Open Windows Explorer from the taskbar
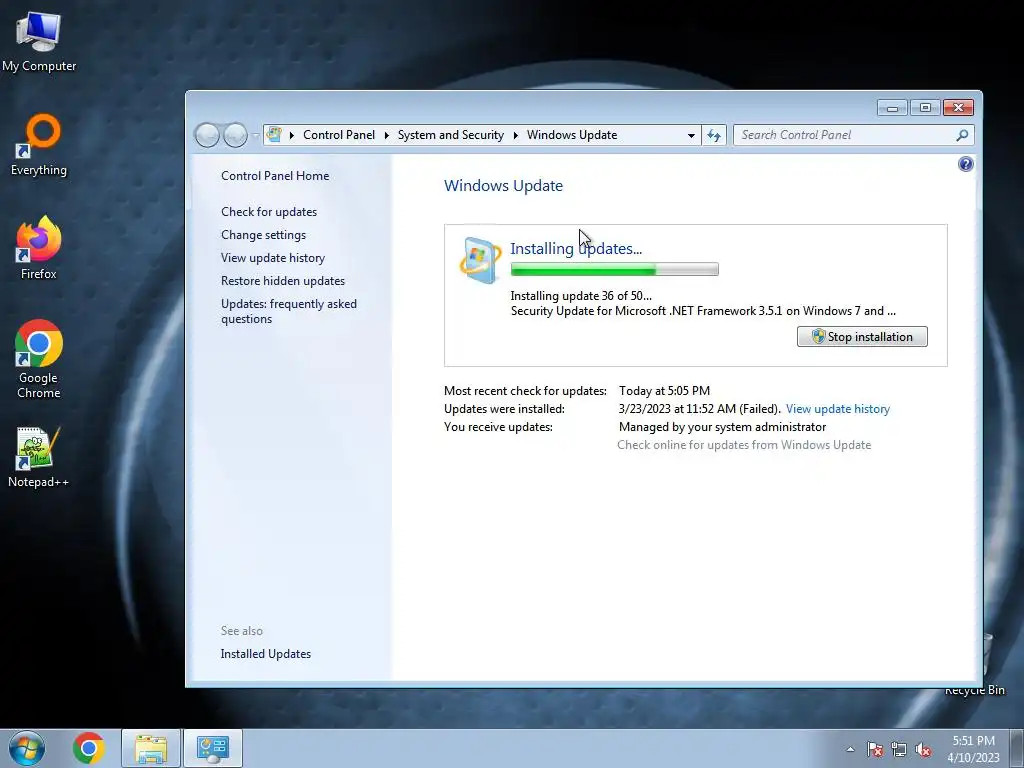This screenshot has width=1024, height=768. 151,748
